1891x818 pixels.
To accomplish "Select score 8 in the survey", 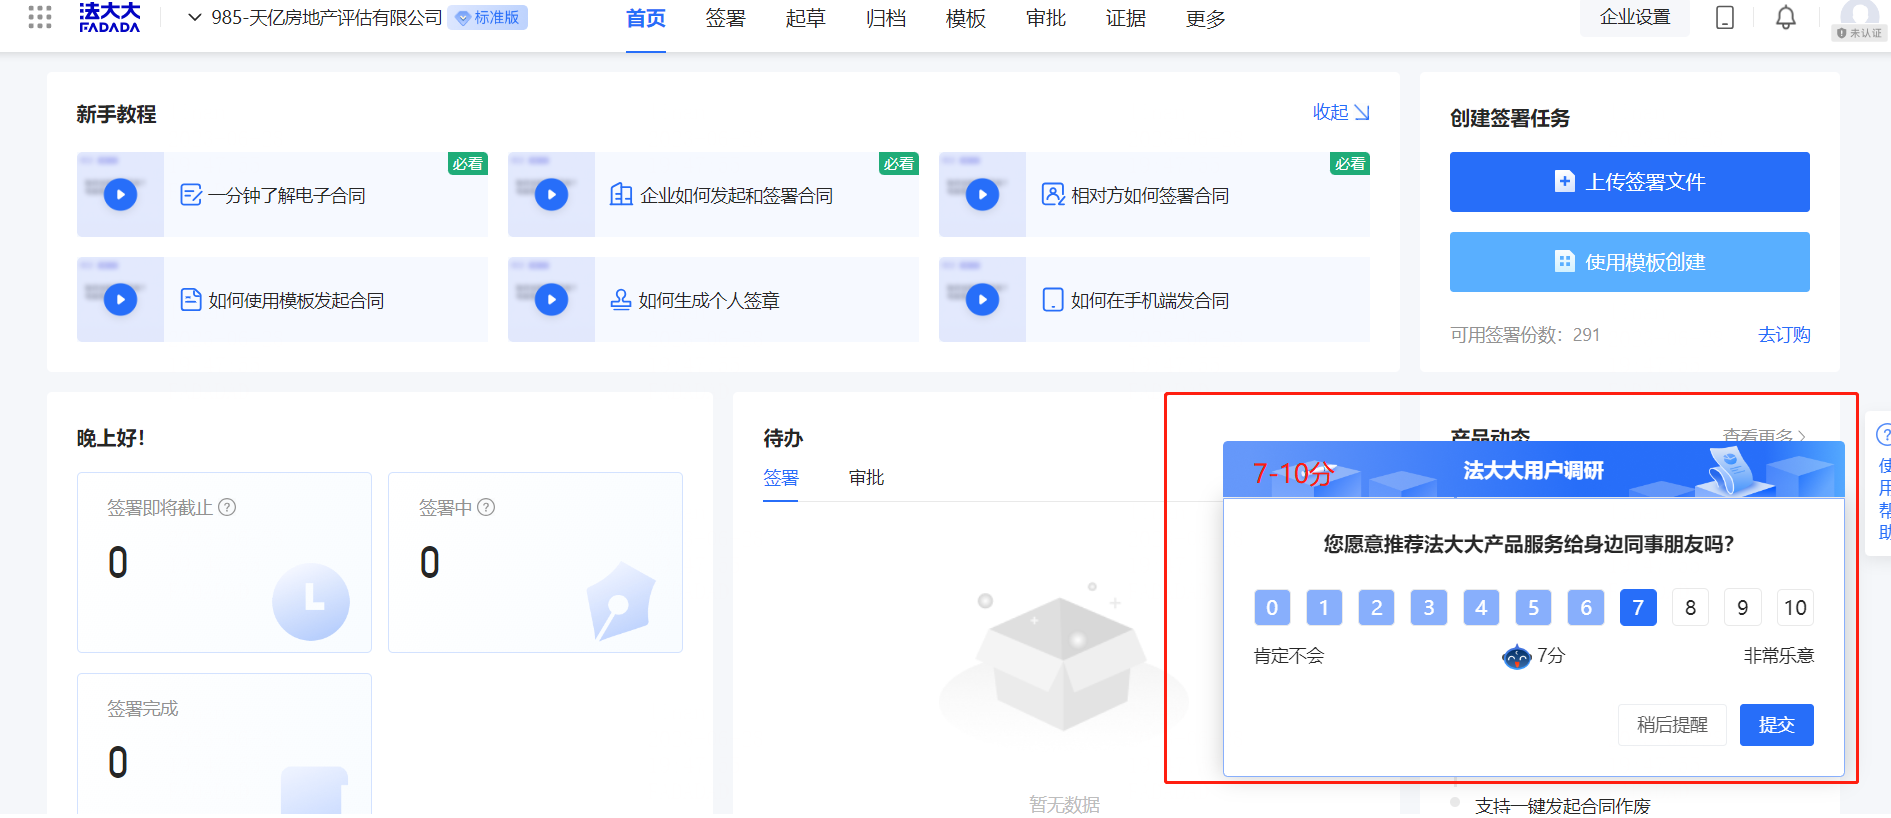I will [x=1690, y=607].
